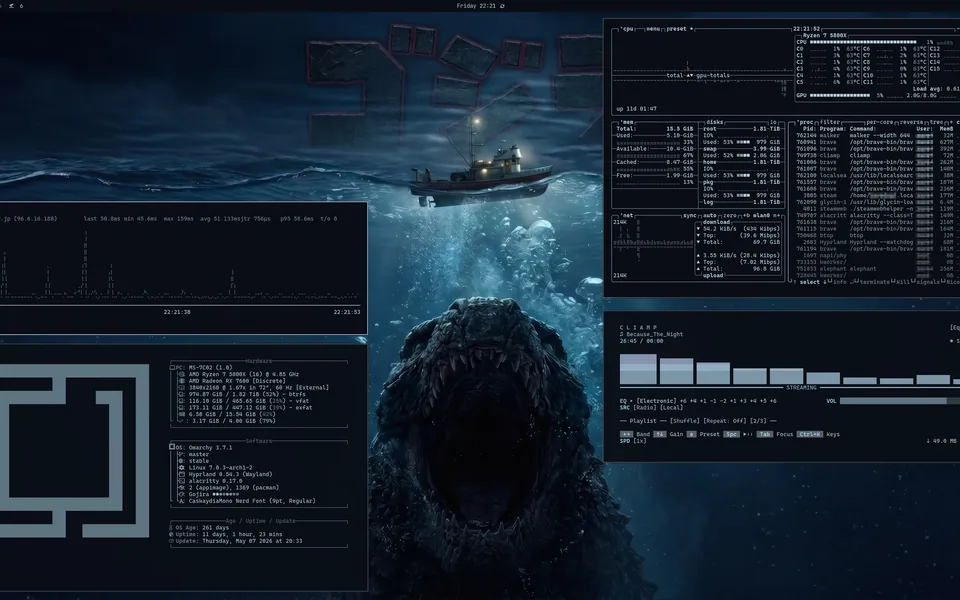Open the [Electronic] EQ preset in cliamp
Image resolution: width=960 pixels, height=600 pixels.
pos(657,401)
